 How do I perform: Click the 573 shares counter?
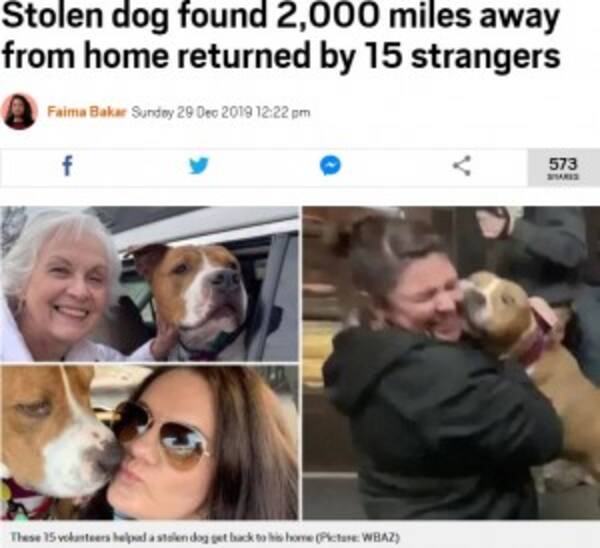click(x=563, y=168)
